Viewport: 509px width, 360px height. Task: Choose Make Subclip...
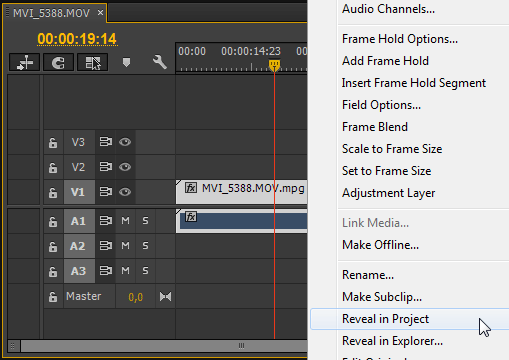pyautogui.click(x=382, y=297)
